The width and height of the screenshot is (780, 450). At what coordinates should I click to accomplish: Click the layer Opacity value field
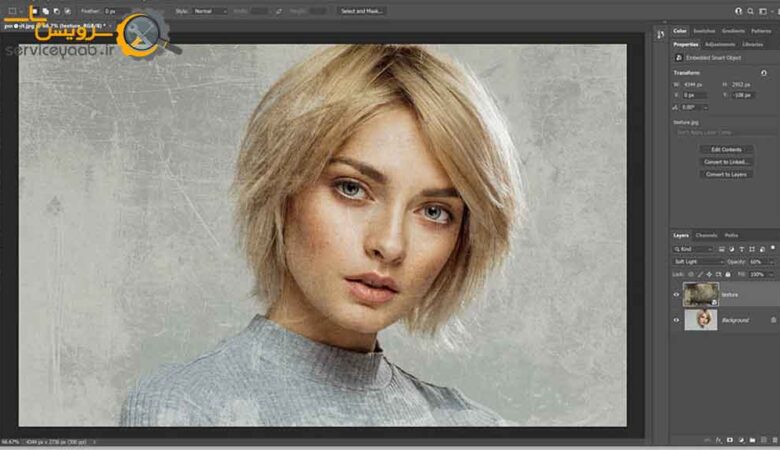(756, 262)
